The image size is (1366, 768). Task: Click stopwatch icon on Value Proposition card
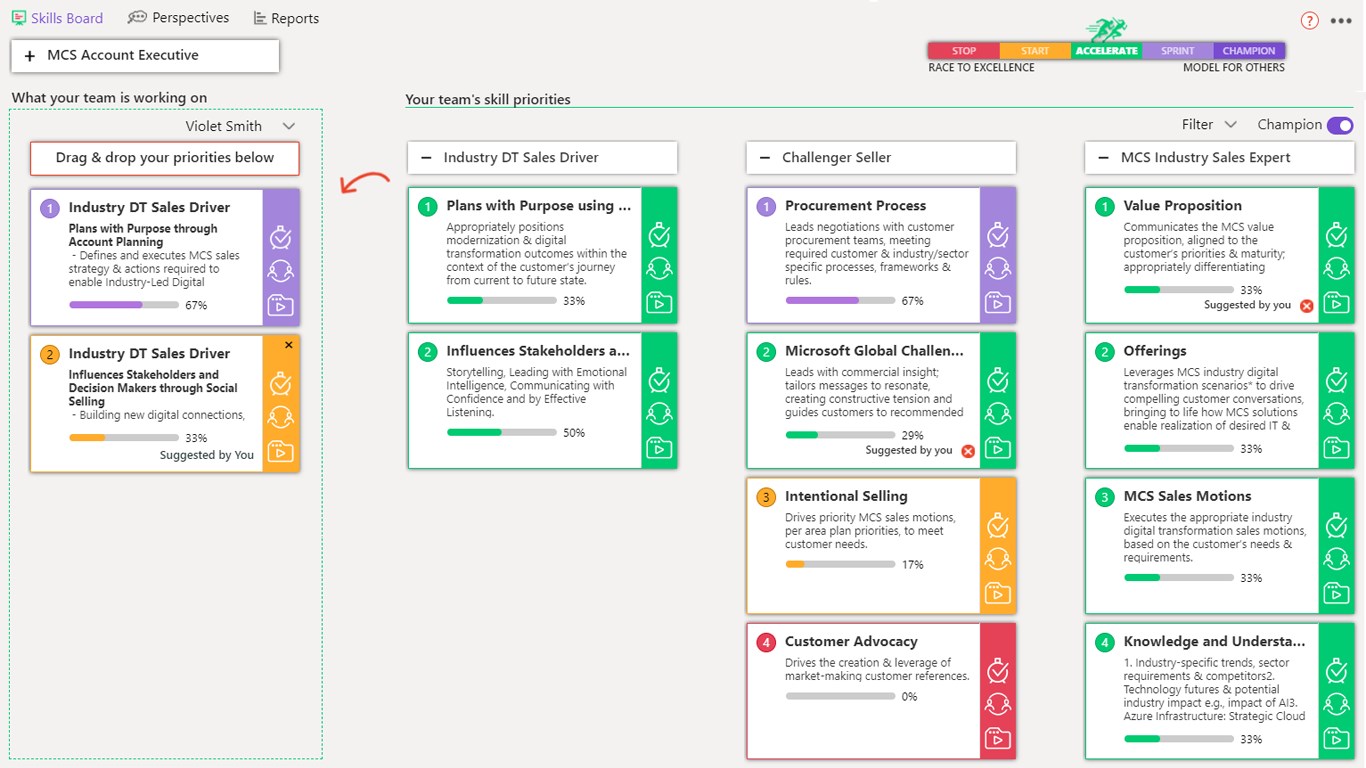[1336, 235]
